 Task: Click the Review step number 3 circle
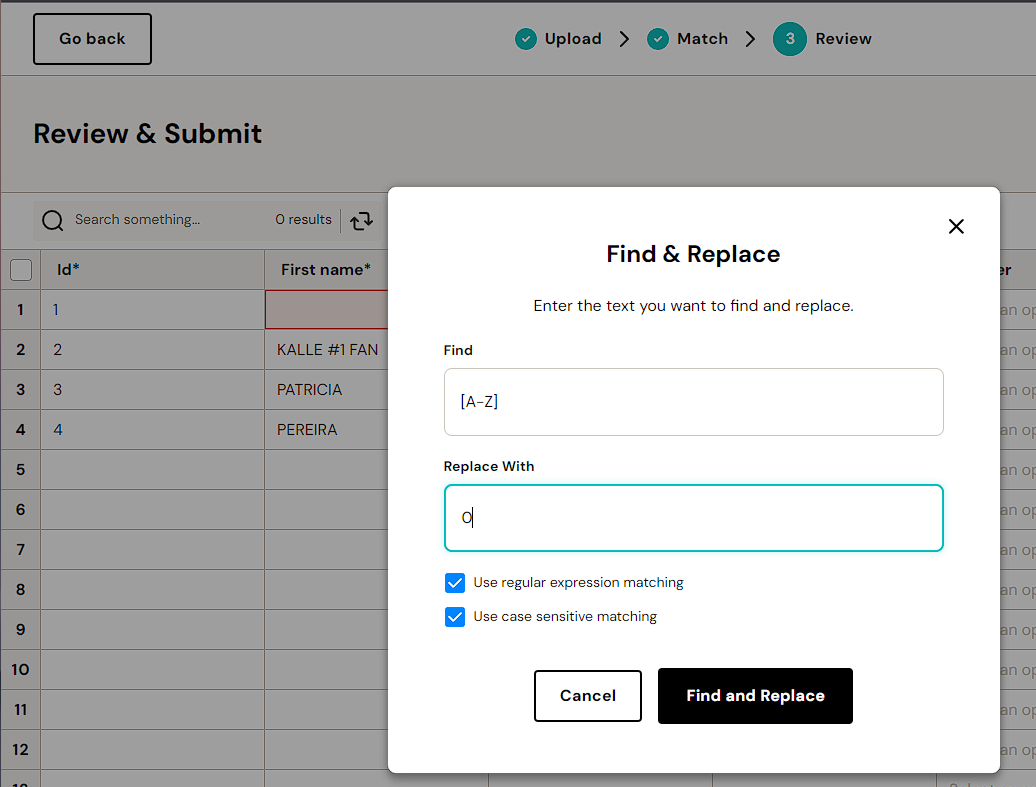(790, 39)
